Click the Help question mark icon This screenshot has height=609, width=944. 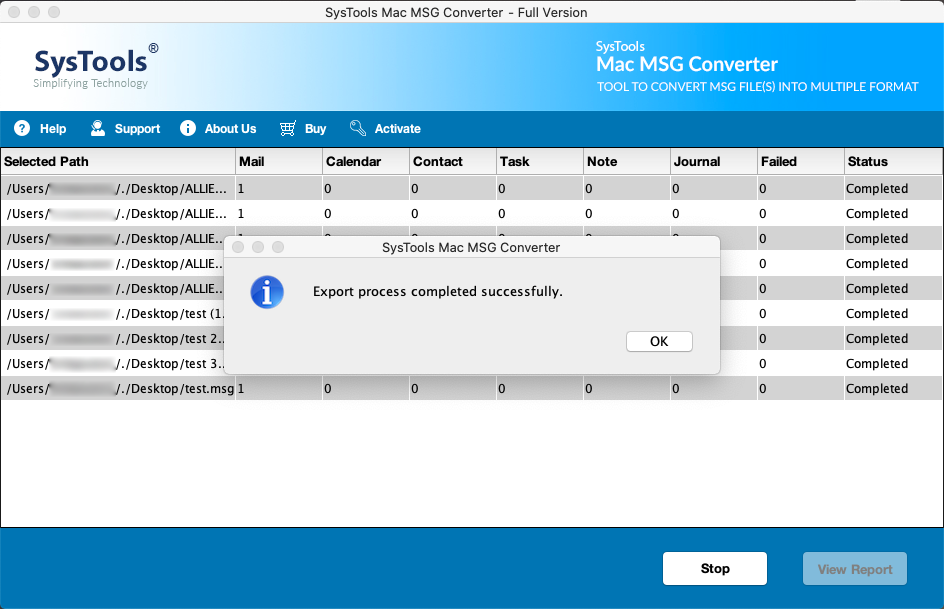pyautogui.click(x=22, y=128)
